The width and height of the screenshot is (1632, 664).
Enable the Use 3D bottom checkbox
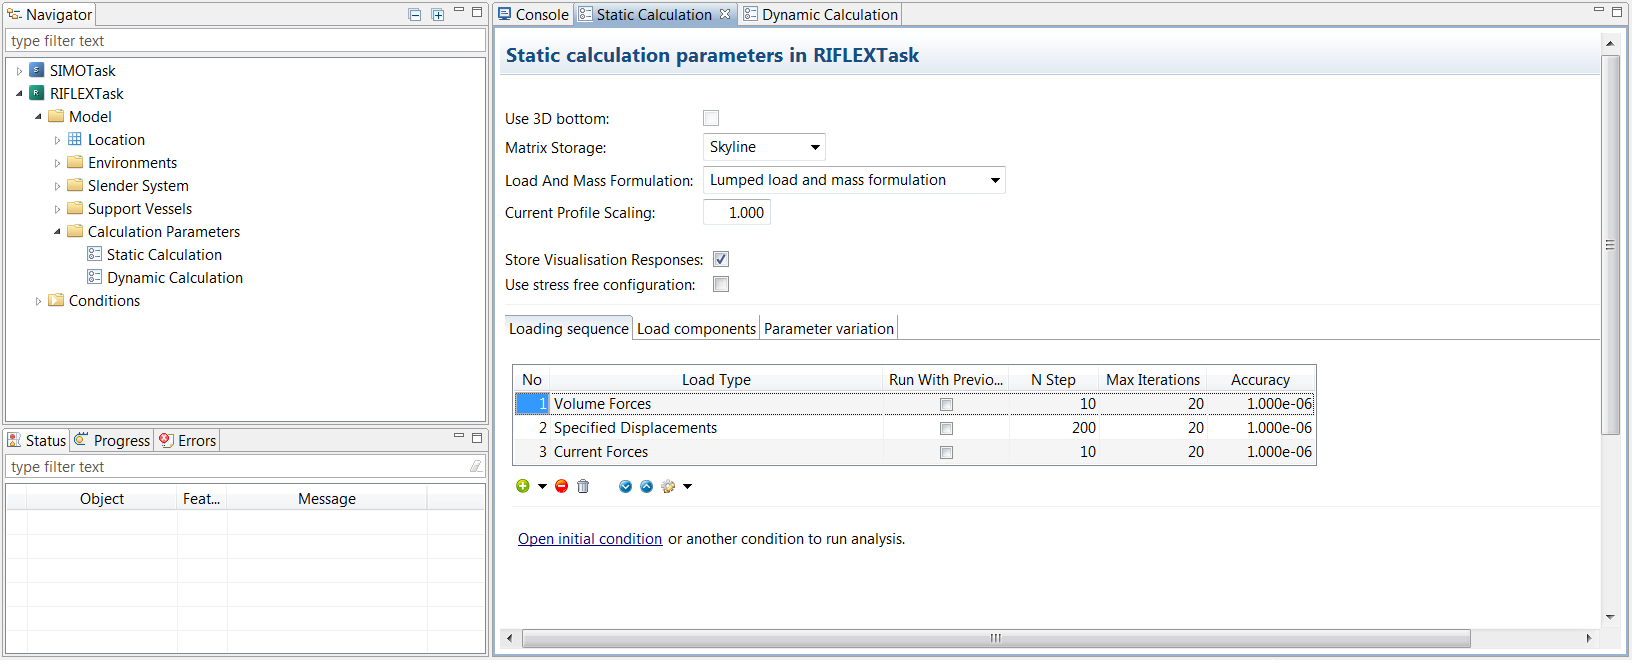tap(711, 118)
